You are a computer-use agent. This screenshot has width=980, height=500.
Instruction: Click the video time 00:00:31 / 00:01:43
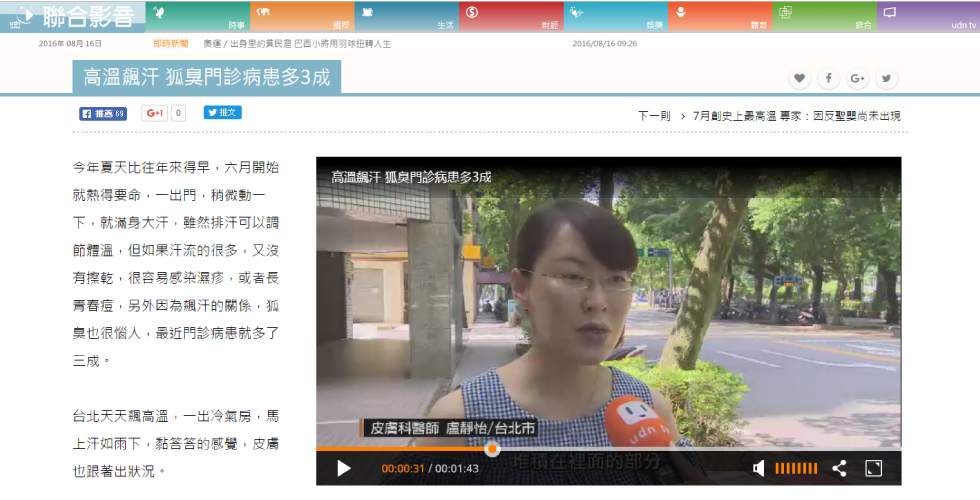tap(430, 468)
